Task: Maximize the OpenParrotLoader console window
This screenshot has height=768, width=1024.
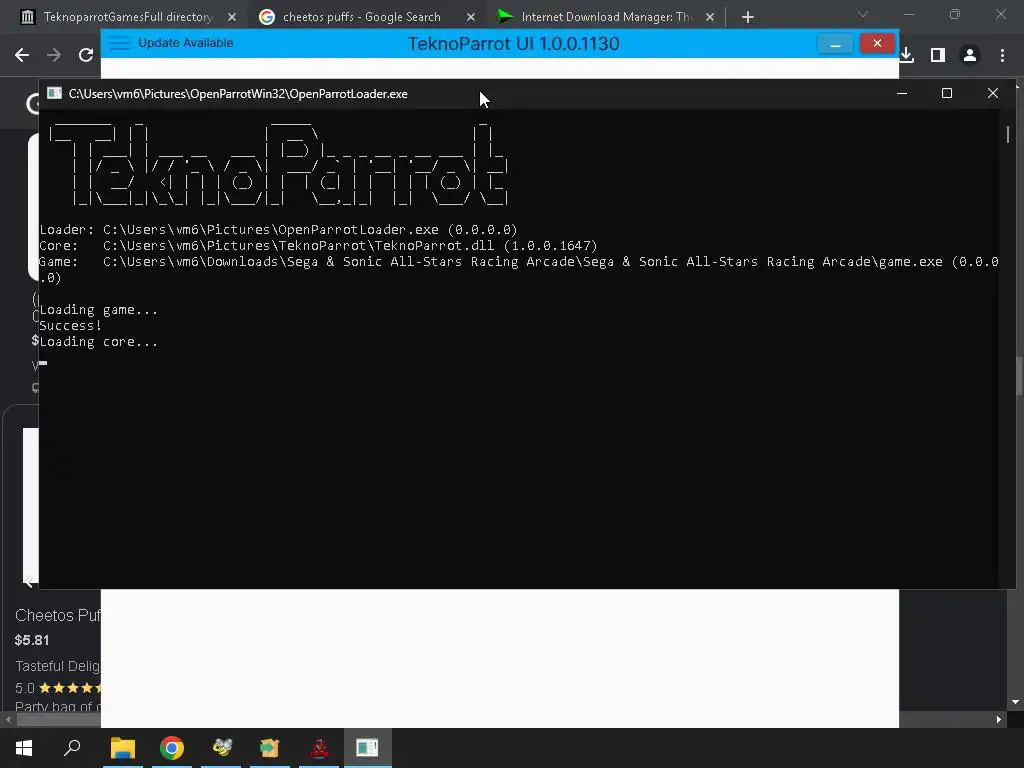Action: coord(946,93)
